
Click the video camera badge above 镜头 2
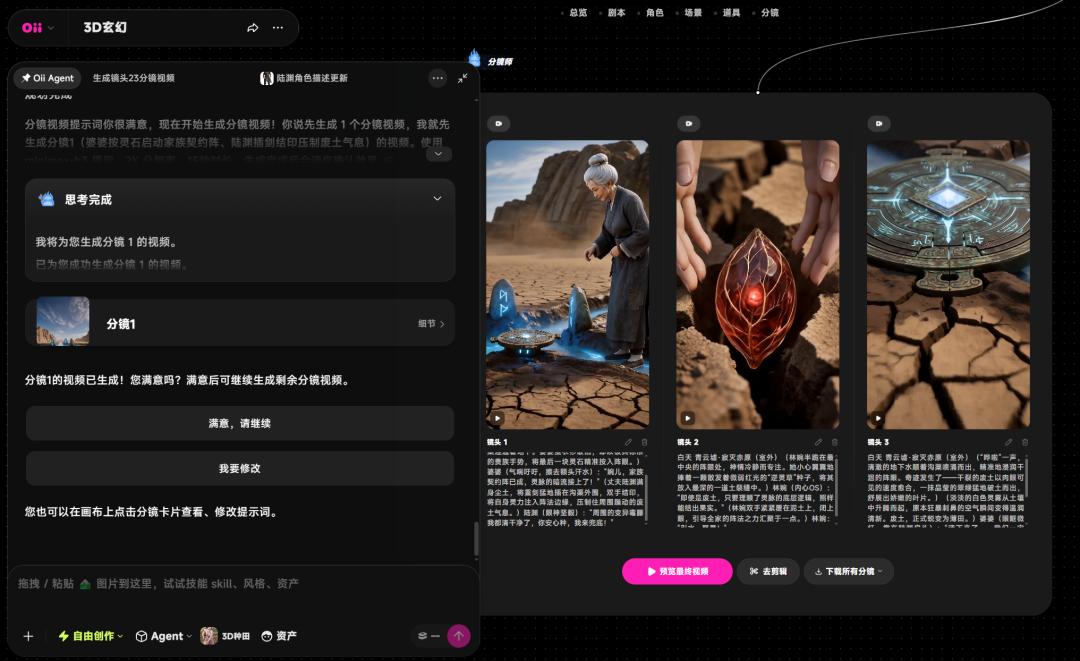(x=689, y=123)
